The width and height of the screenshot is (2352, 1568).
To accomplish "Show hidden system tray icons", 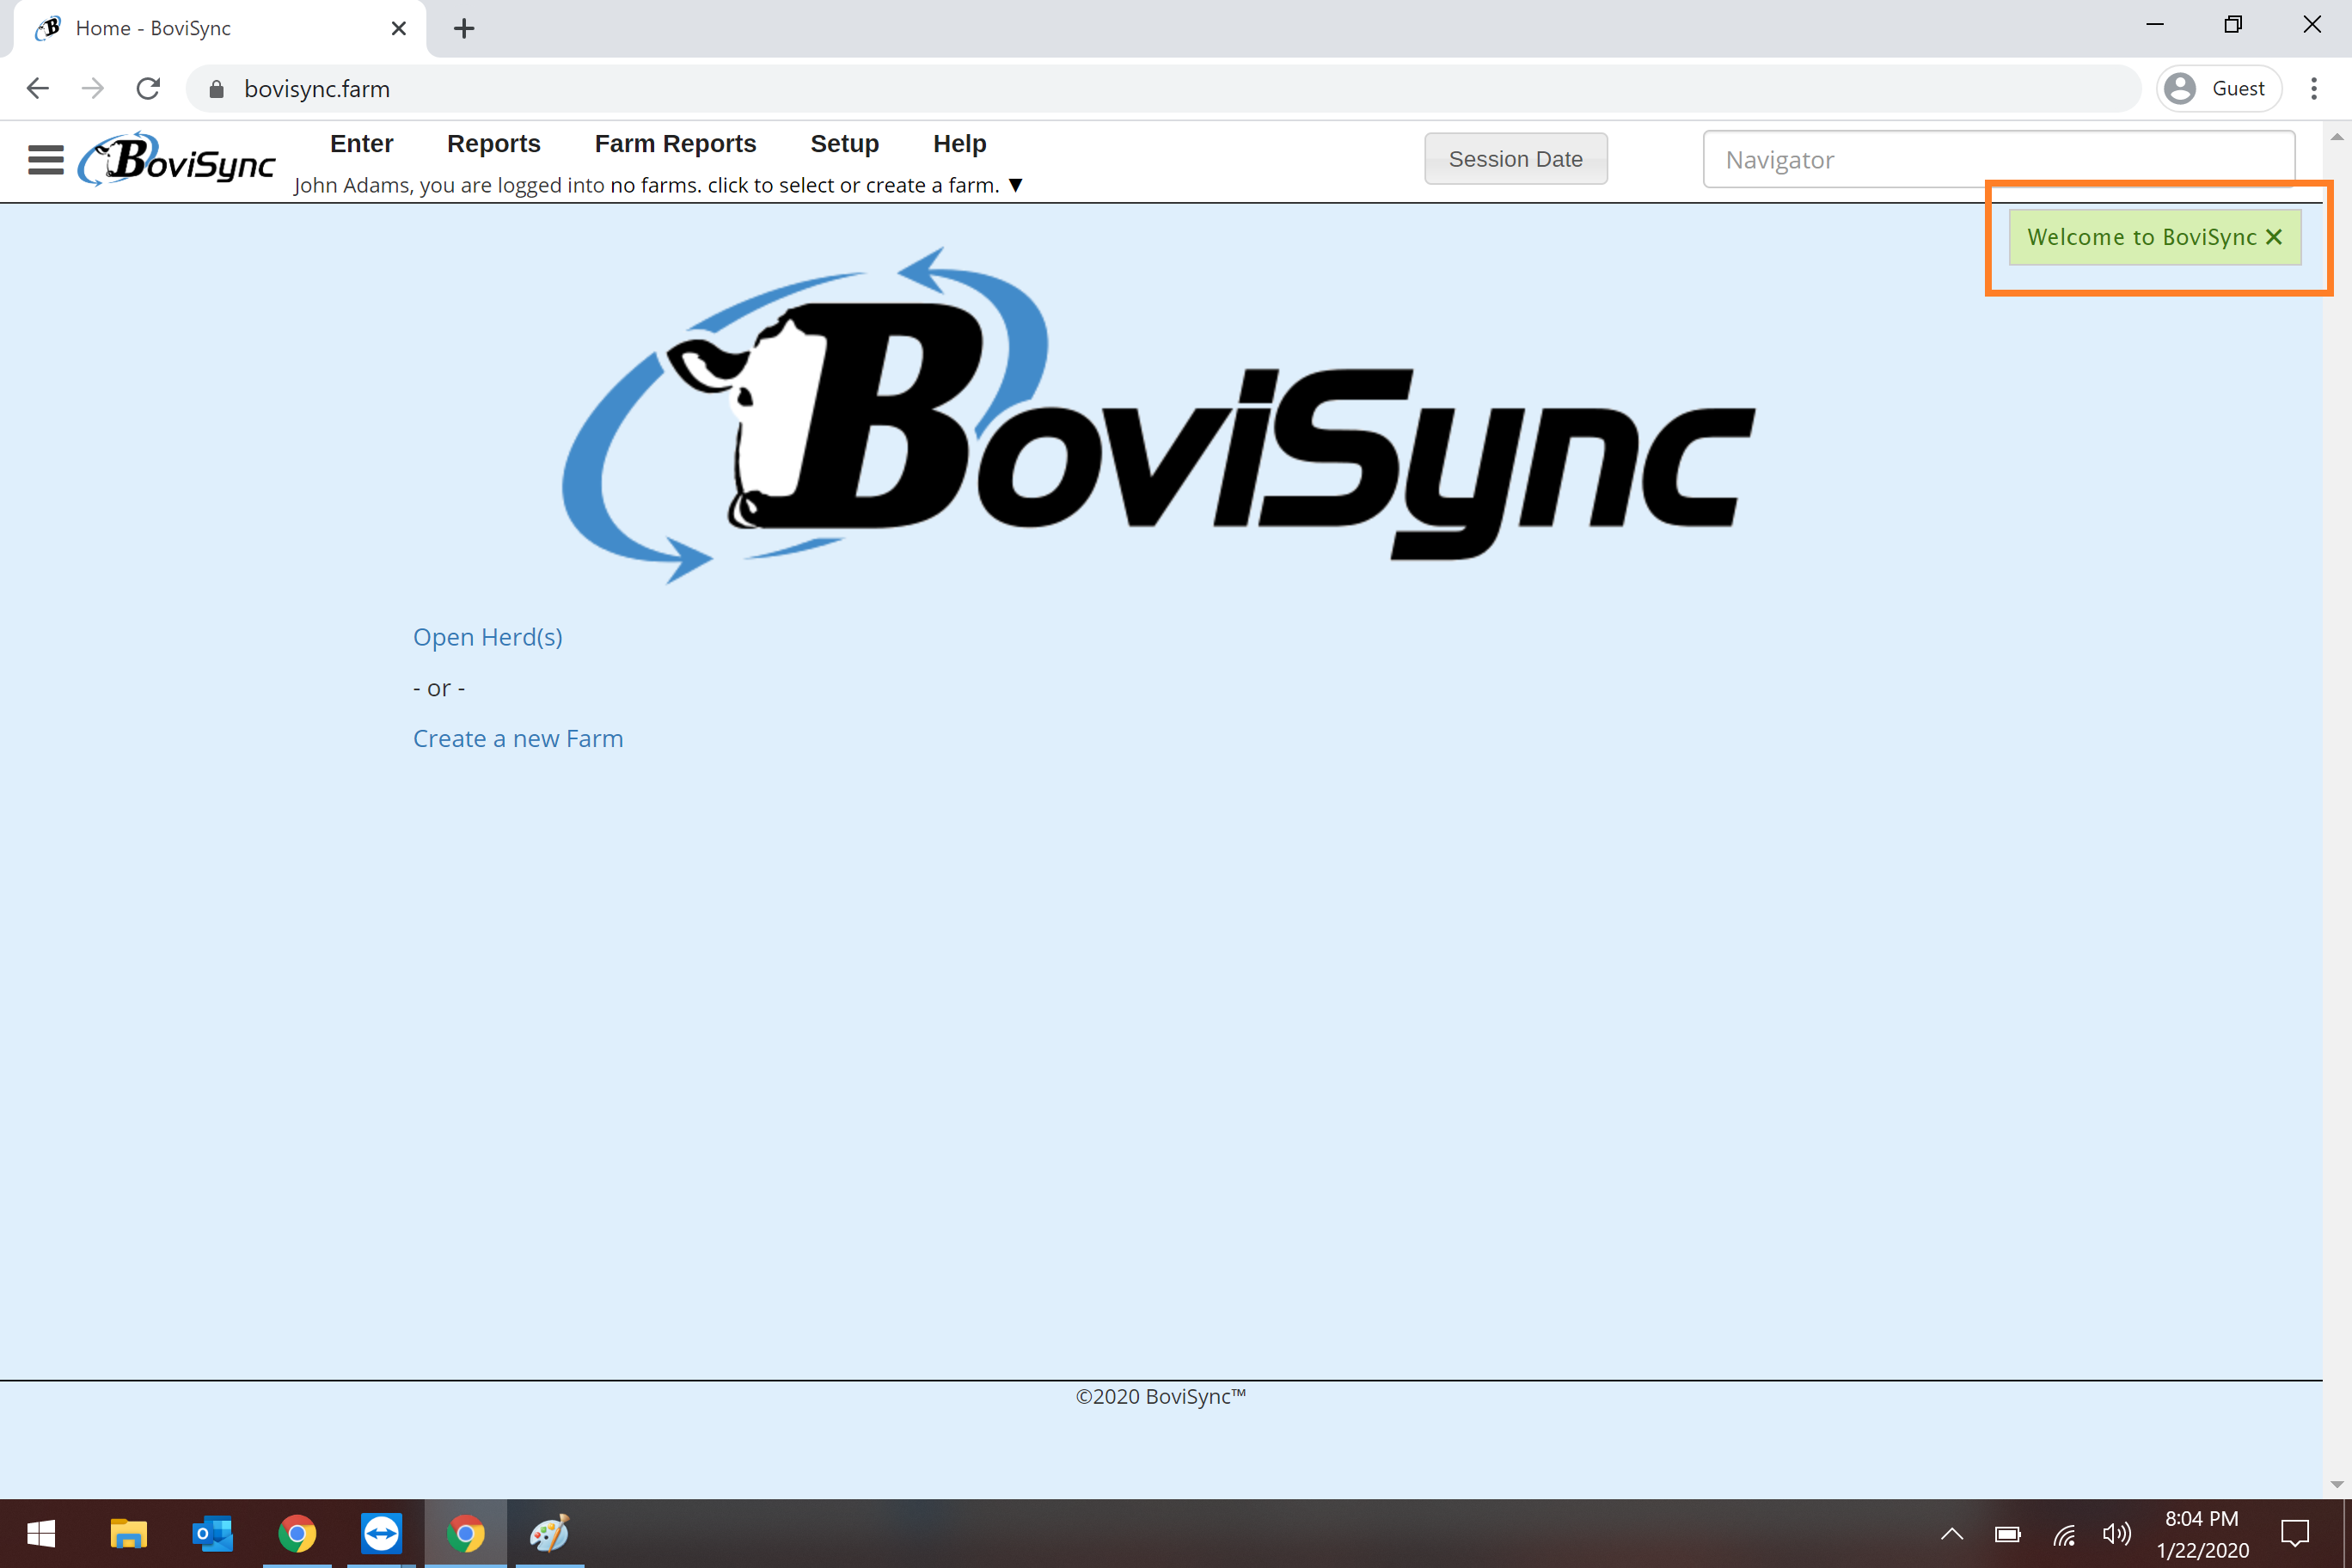I will [1951, 1533].
